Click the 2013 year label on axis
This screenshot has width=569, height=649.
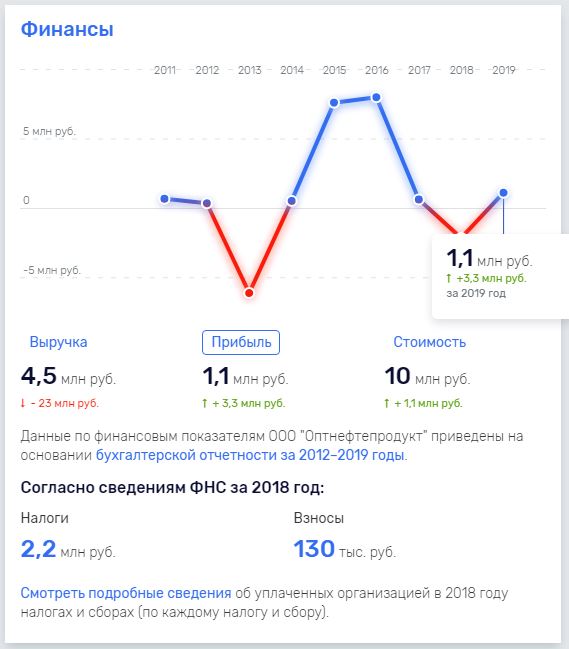(250, 70)
